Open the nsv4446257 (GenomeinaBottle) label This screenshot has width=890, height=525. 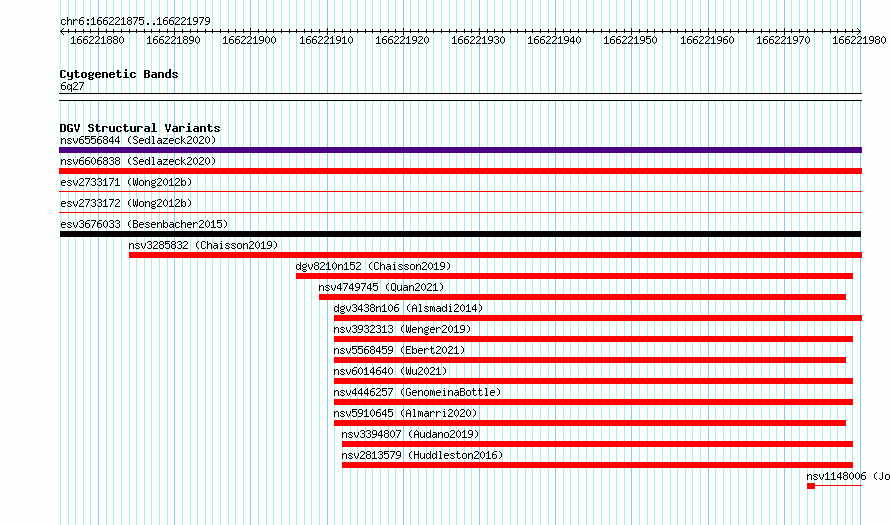click(417, 392)
